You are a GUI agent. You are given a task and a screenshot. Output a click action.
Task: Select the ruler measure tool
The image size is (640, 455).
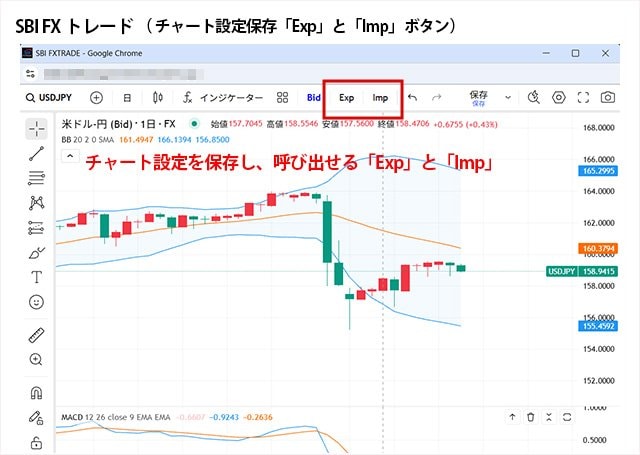[36, 335]
